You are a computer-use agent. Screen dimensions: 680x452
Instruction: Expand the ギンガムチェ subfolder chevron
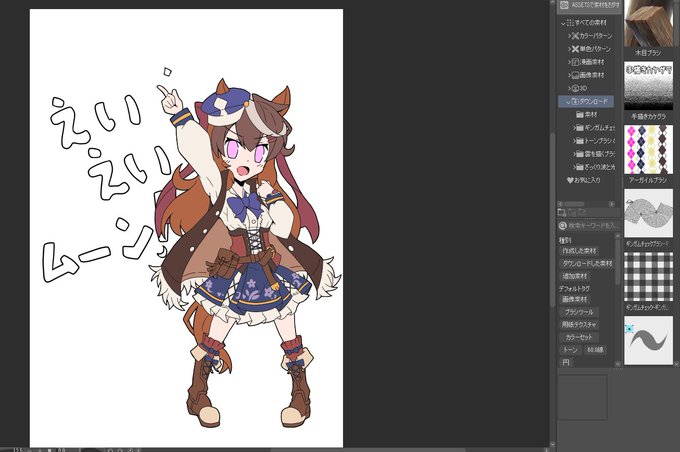pos(574,128)
